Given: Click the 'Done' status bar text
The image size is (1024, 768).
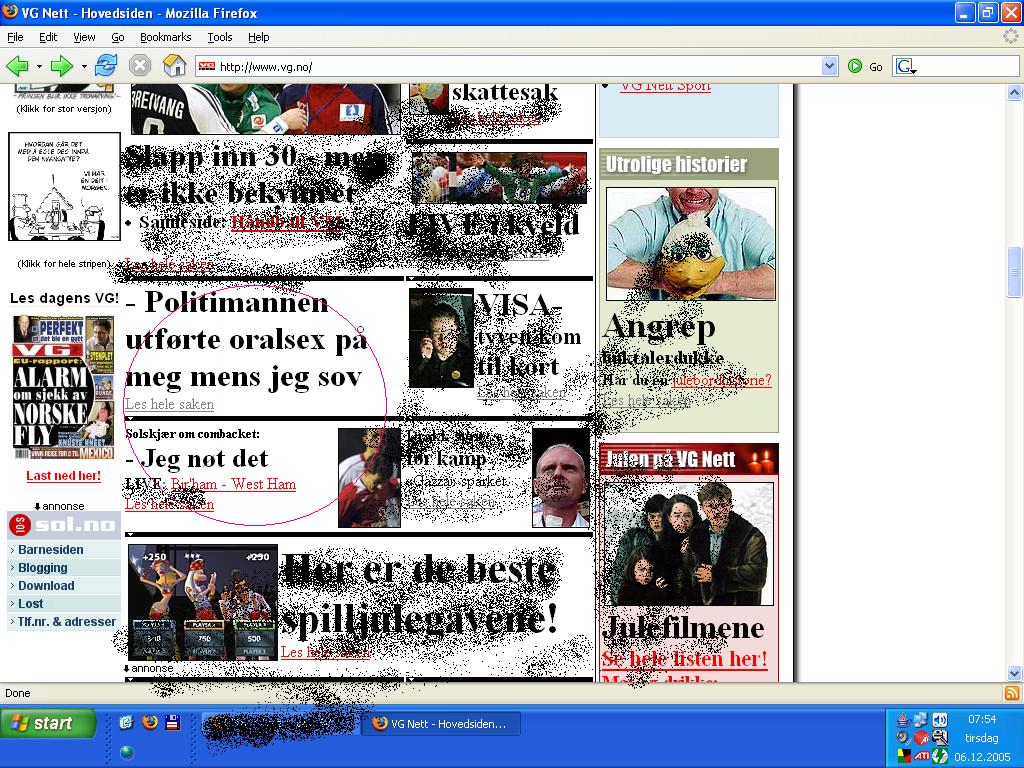Looking at the screenshot, I should coord(18,693).
